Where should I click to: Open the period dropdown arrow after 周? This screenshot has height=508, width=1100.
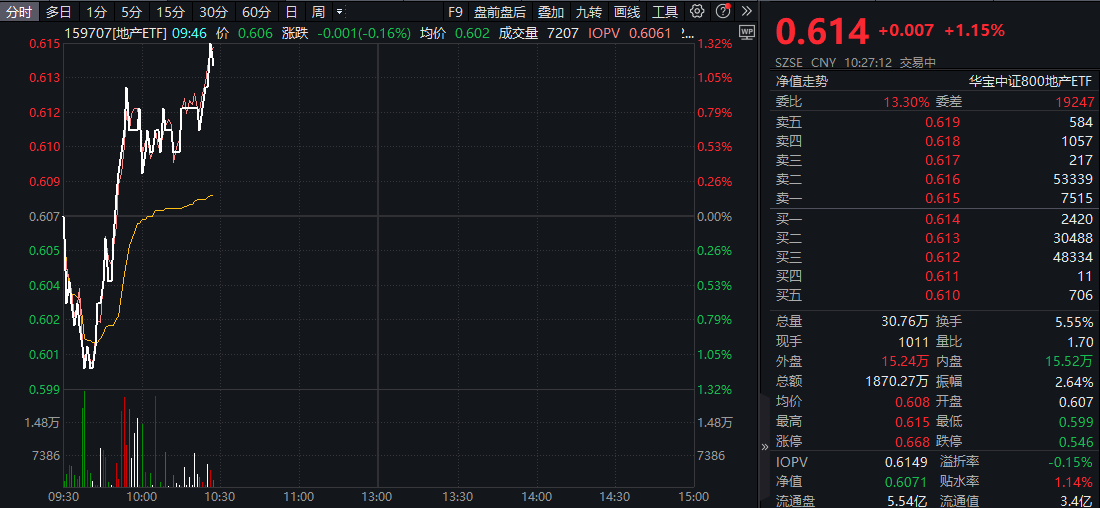coord(340,12)
